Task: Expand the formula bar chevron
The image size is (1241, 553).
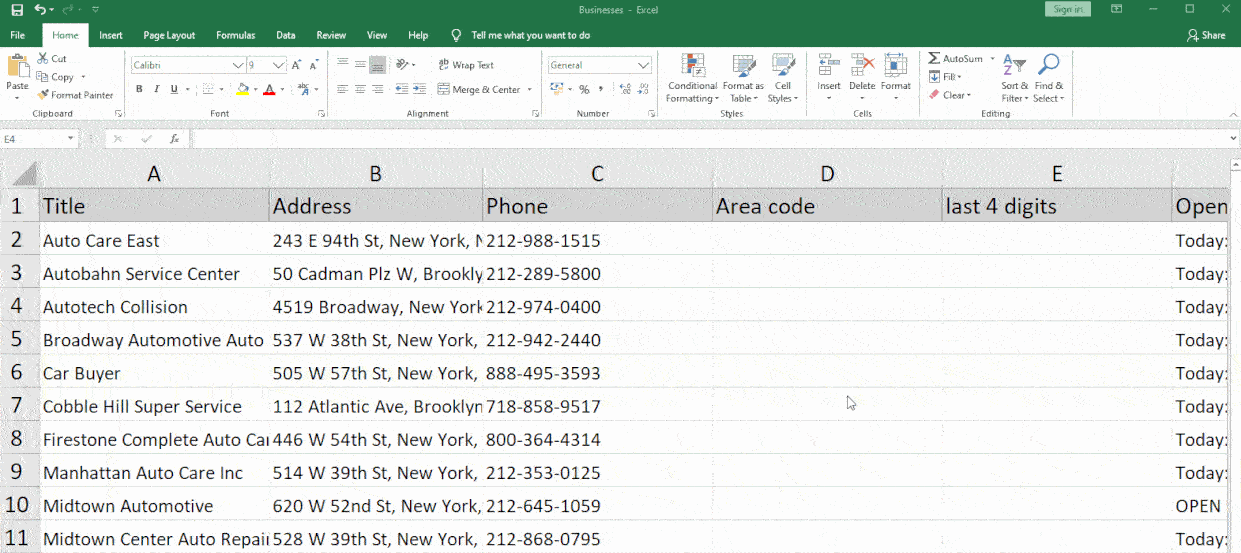Action: [x=1232, y=139]
